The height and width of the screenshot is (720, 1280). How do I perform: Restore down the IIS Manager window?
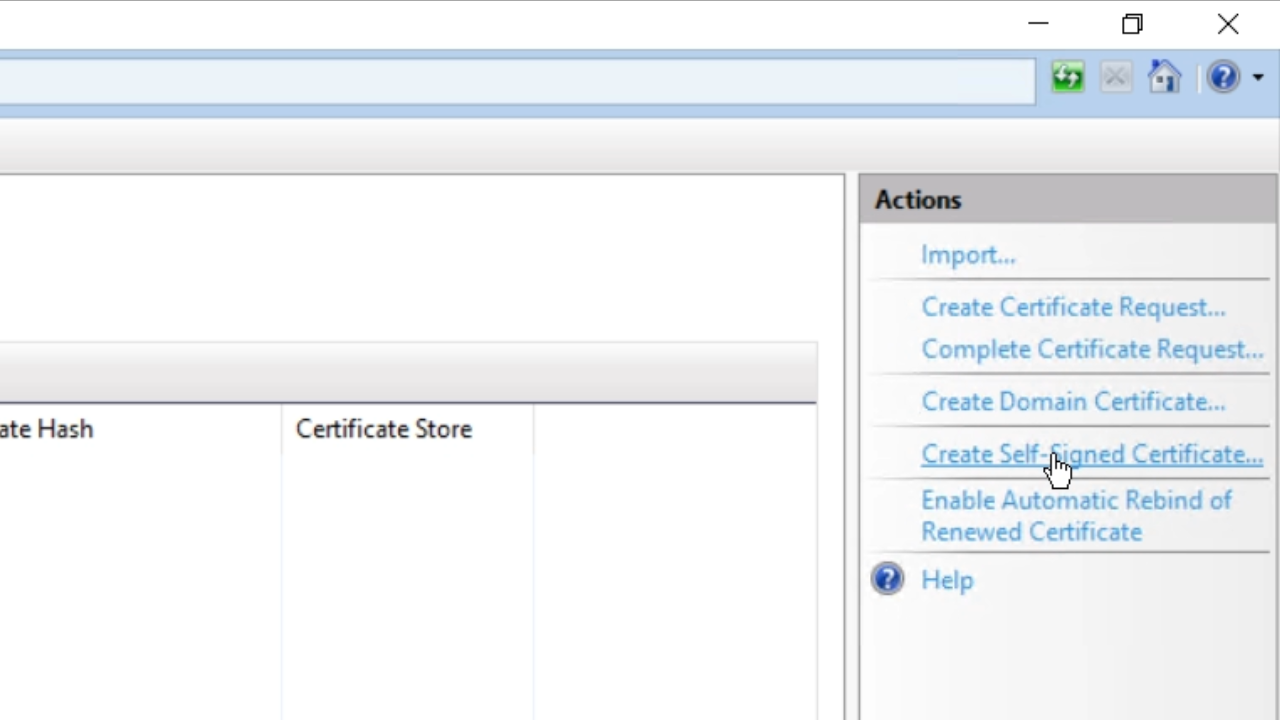coord(1132,24)
